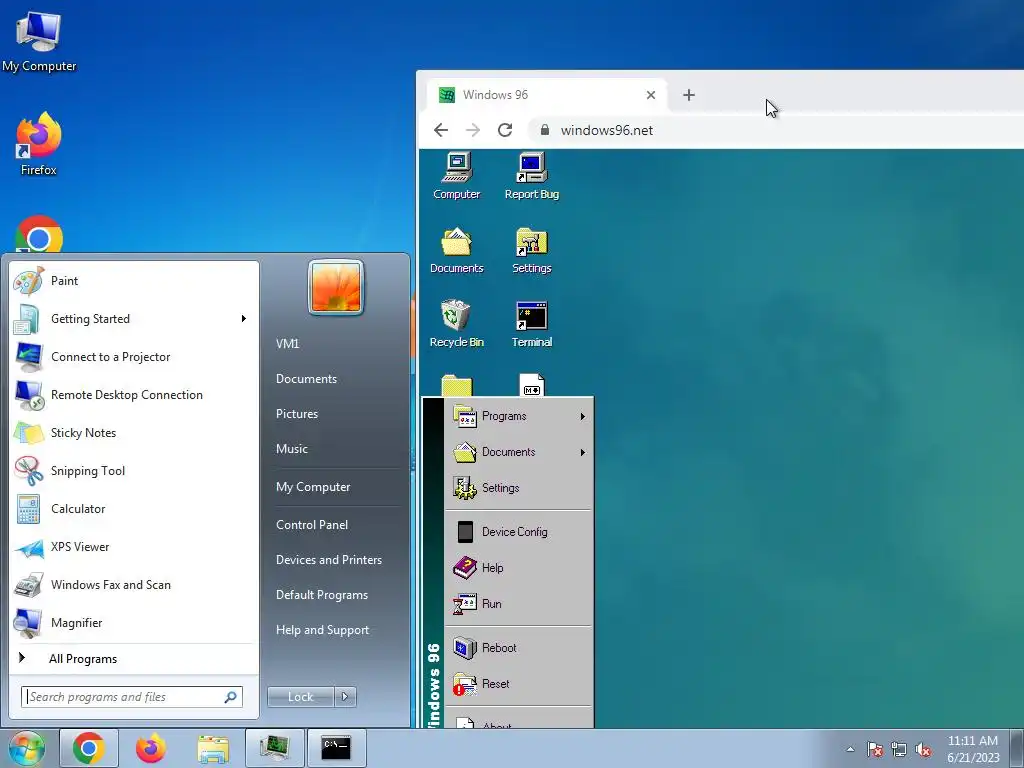Click the Chrome taskbar icon

pos(89,748)
